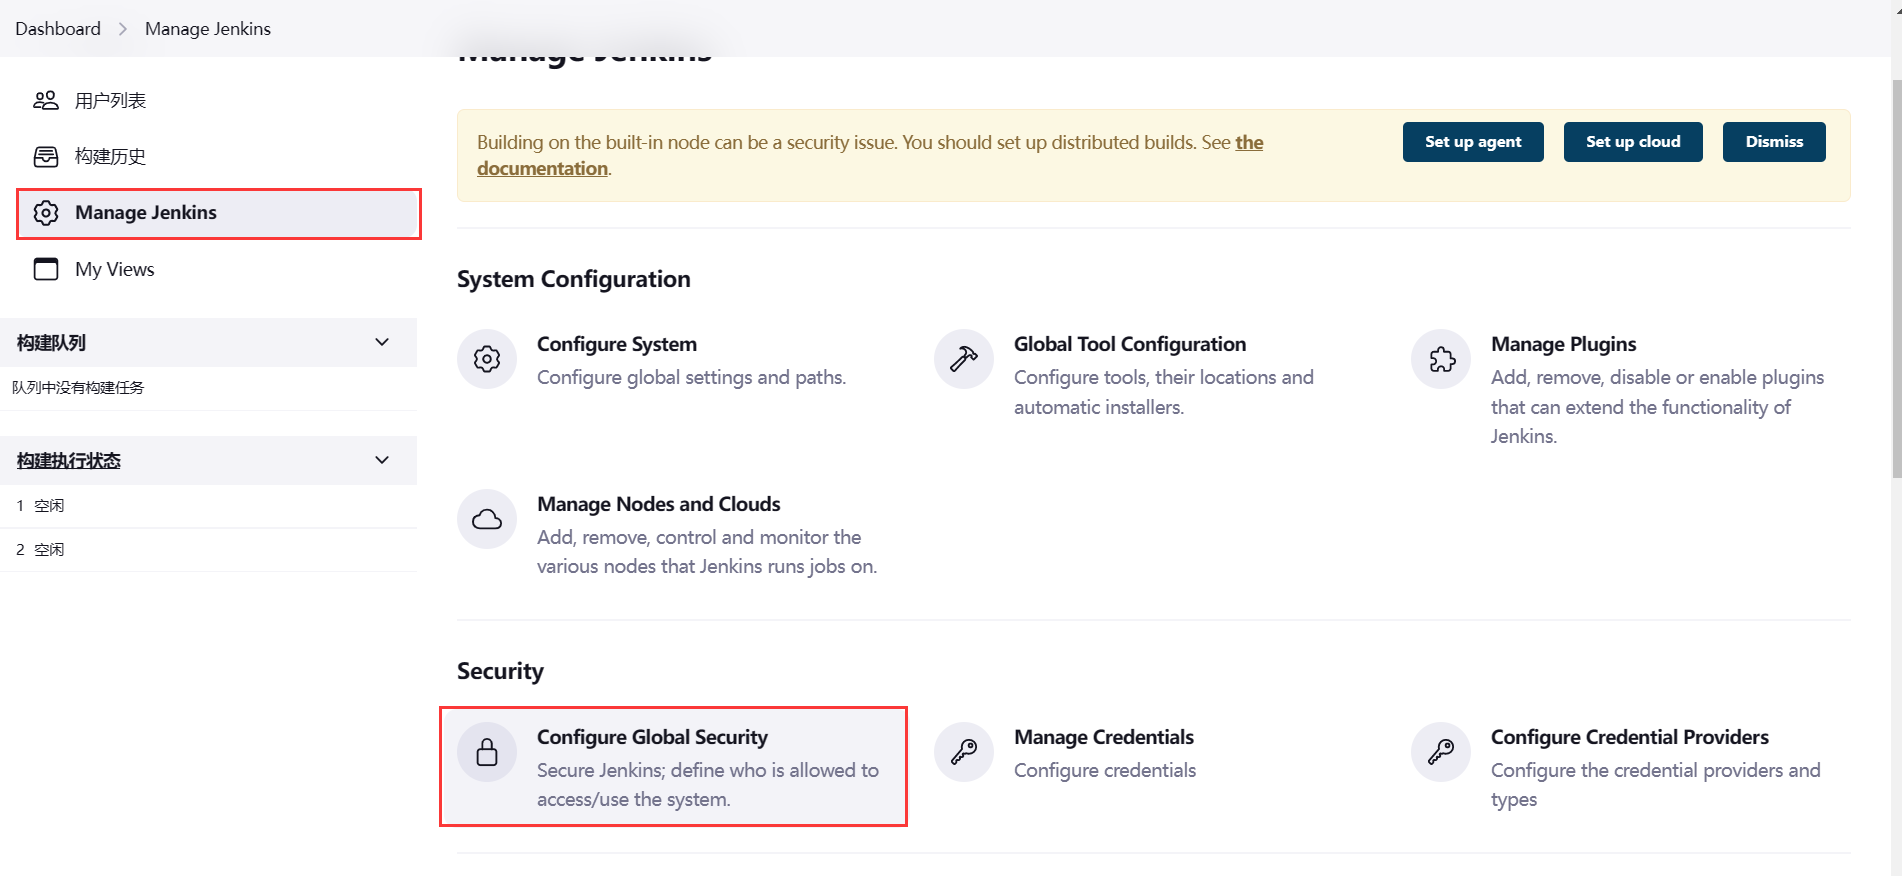Select Manage Jenkins in the sidebar
Screen dimensions: 1902x876
146,213
